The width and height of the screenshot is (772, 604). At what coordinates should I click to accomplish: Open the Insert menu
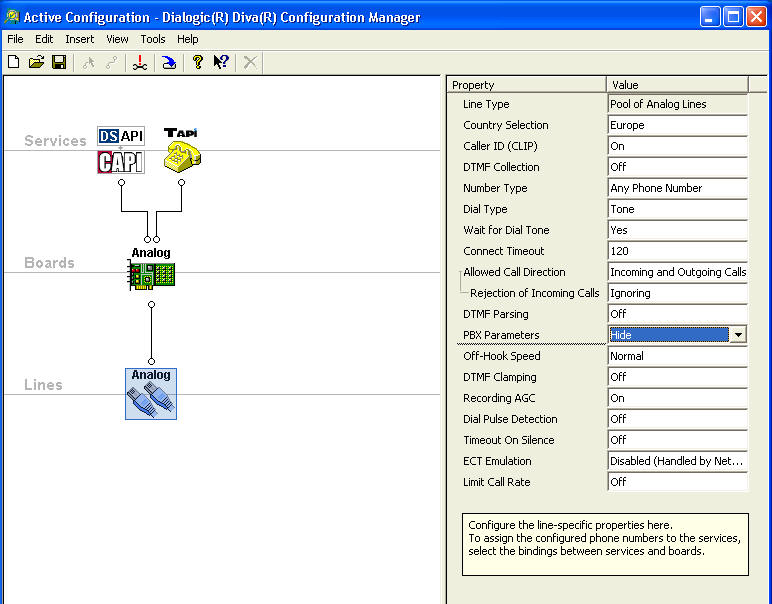click(79, 39)
